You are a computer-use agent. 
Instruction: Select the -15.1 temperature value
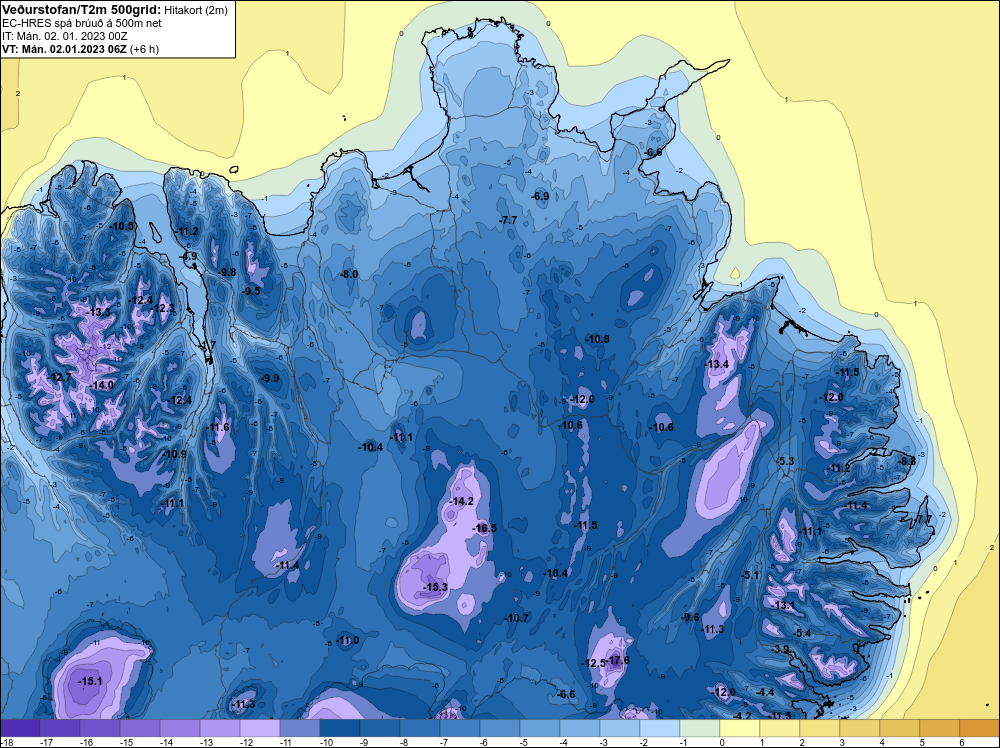(90, 681)
